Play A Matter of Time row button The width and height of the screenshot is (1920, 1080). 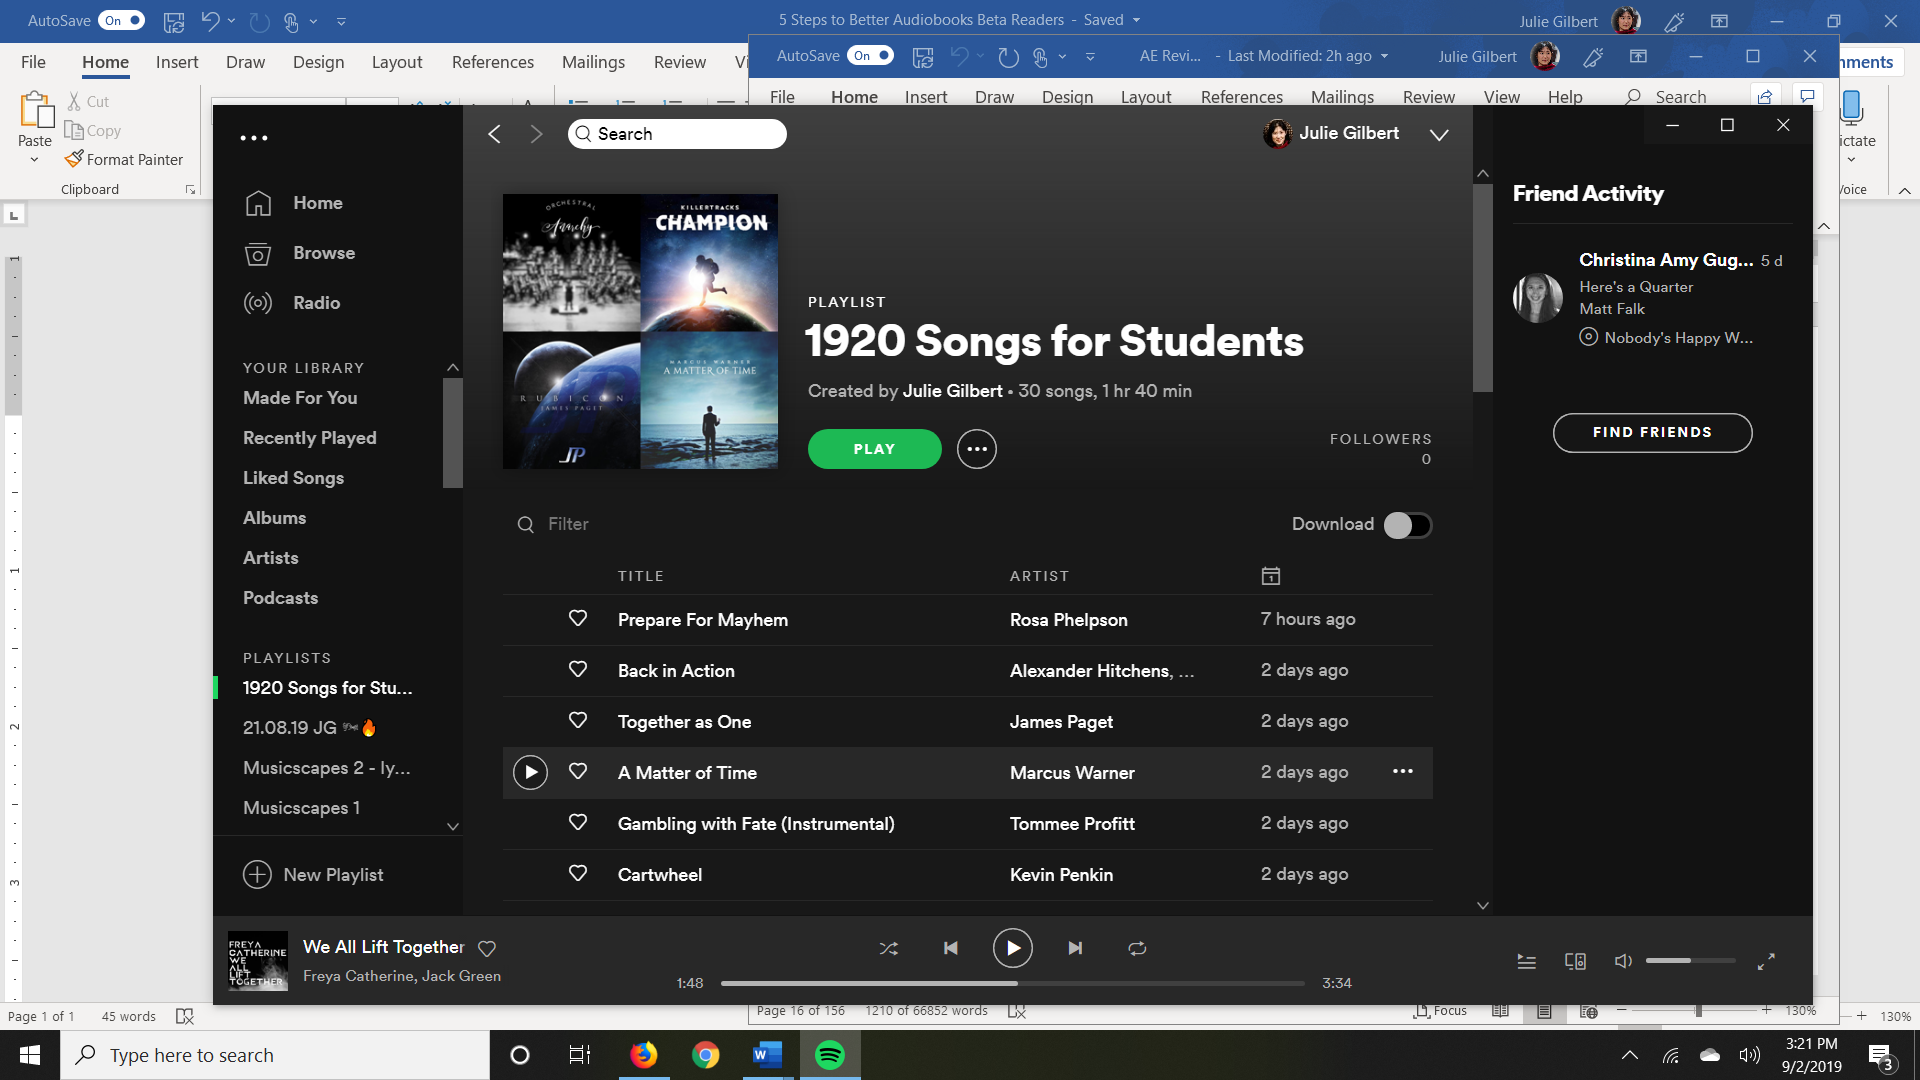point(530,772)
